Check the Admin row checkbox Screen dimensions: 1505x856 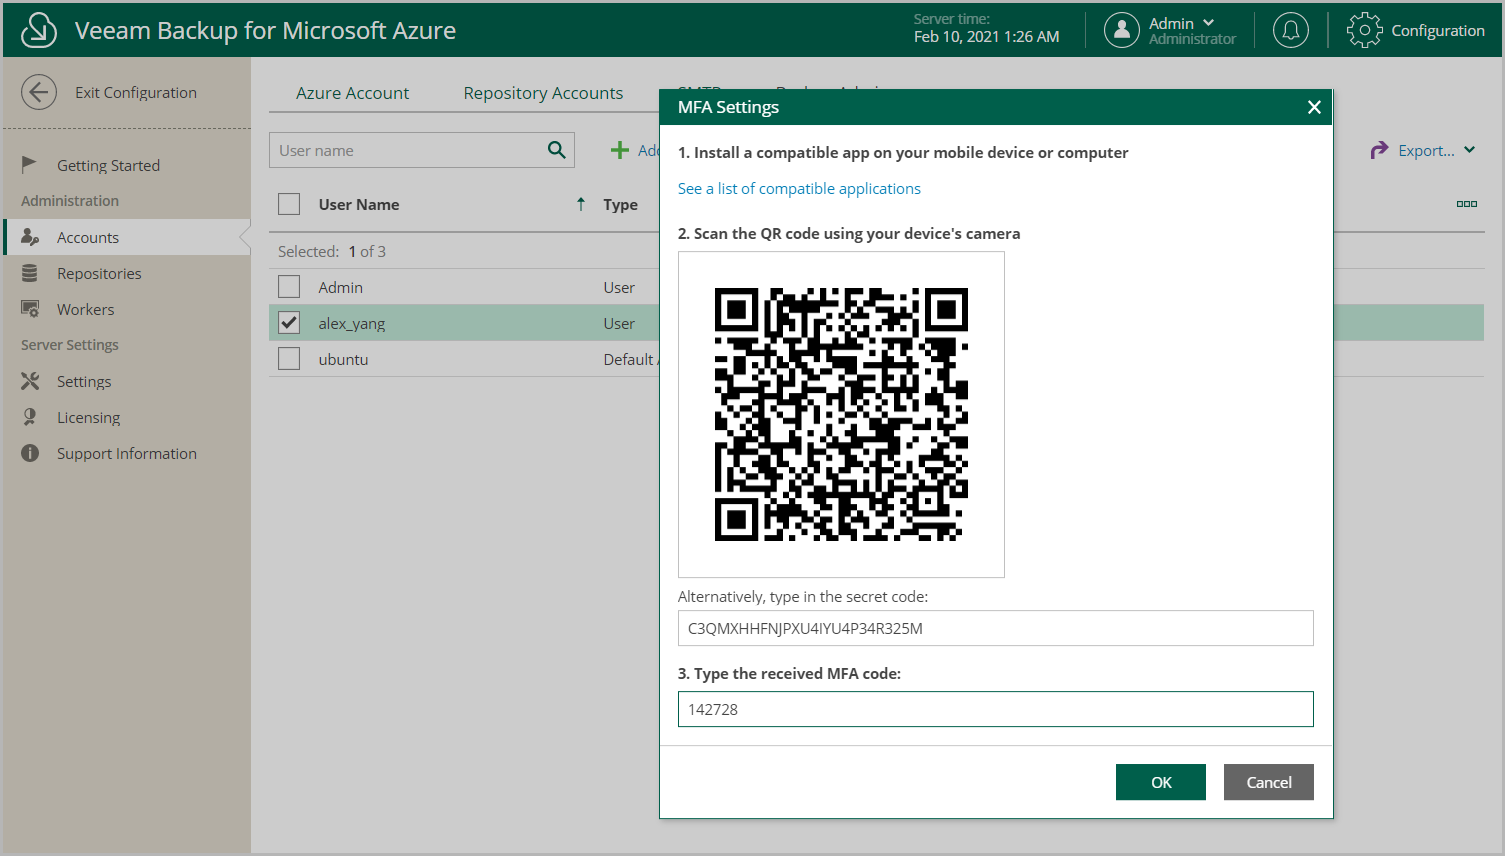point(289,287)
